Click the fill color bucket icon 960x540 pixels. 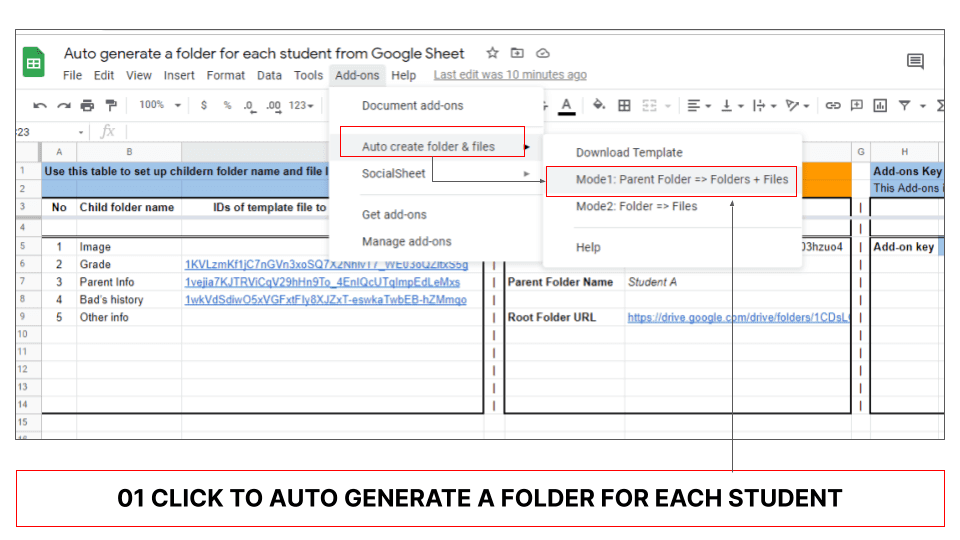pos(599,105)
